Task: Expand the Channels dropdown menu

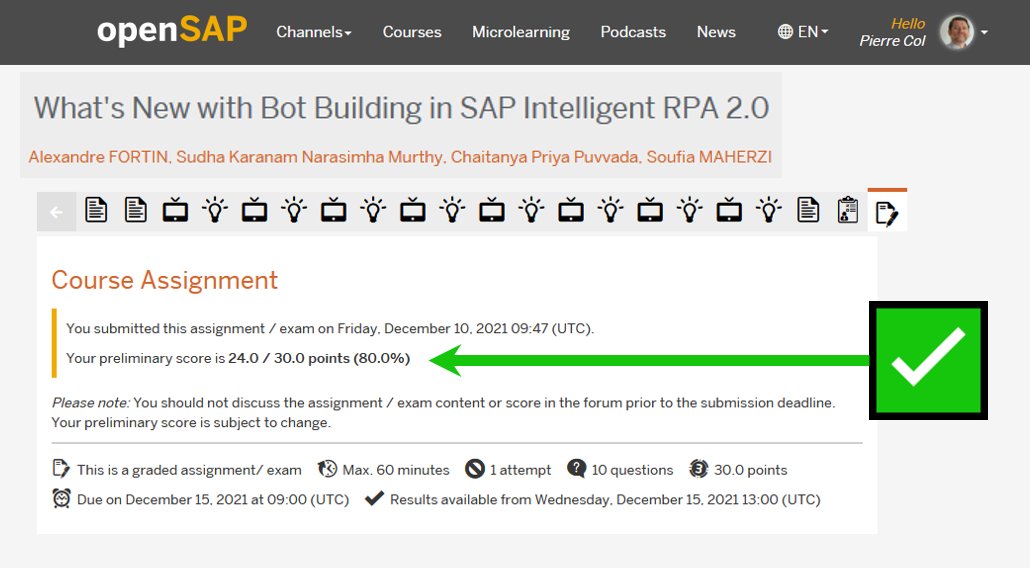Action: pyautogui.click(x=313, y=32)
